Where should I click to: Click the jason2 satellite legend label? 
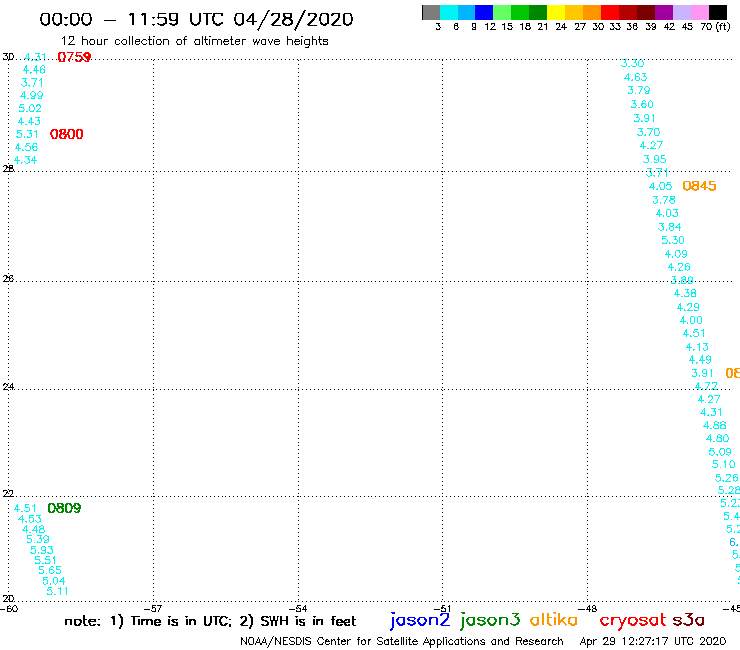coord(420,620)
